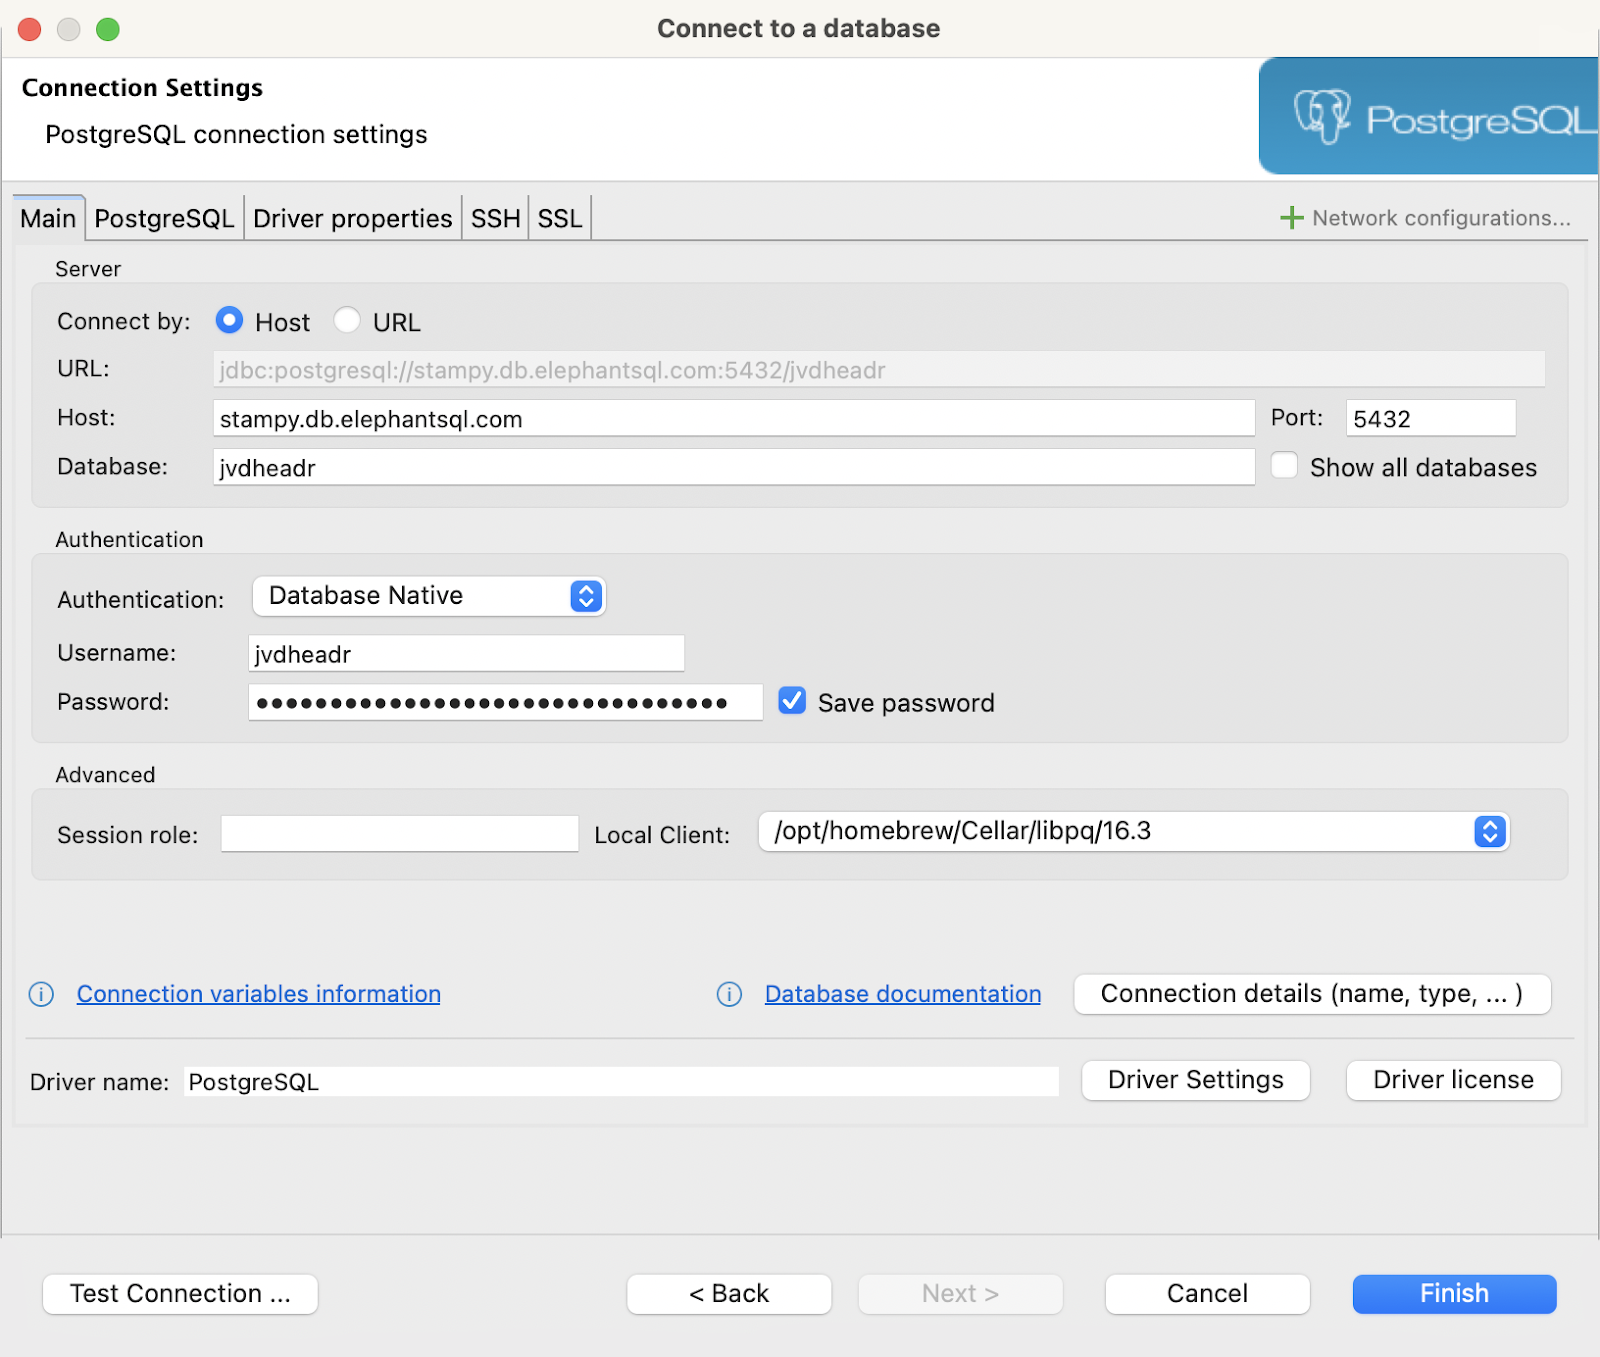Open the SSL tab
Viewport: 1600px width, 1357px height.
pos(560,218)
